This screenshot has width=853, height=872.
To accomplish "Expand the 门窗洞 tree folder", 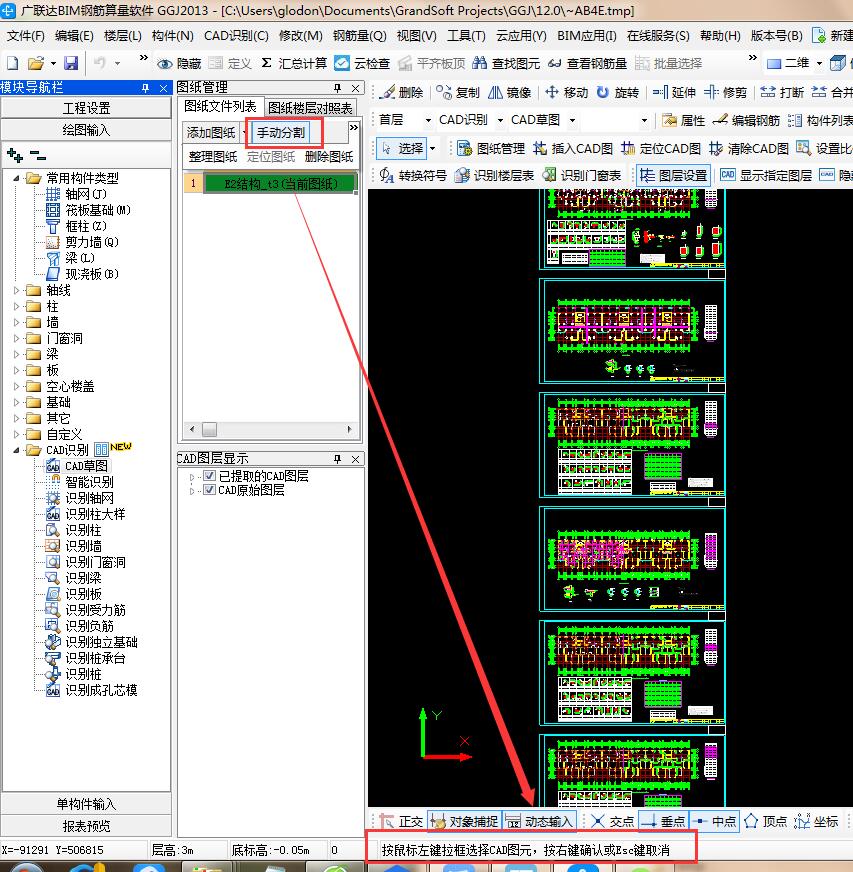I will pos(17,338).
